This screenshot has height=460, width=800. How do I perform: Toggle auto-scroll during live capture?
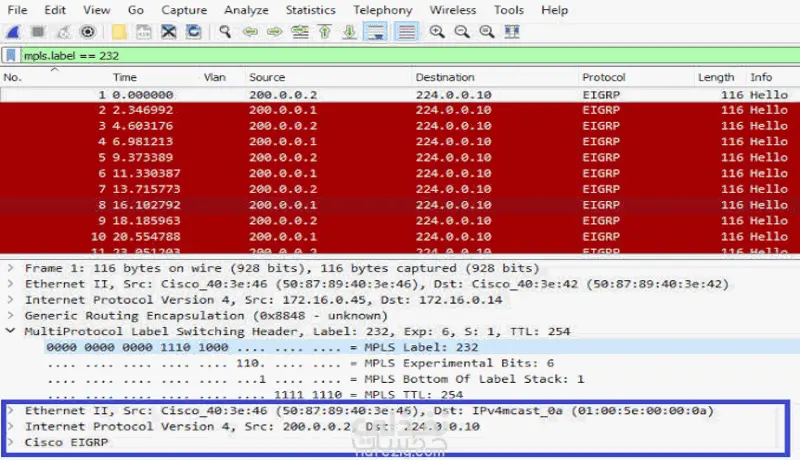[376, 32]
